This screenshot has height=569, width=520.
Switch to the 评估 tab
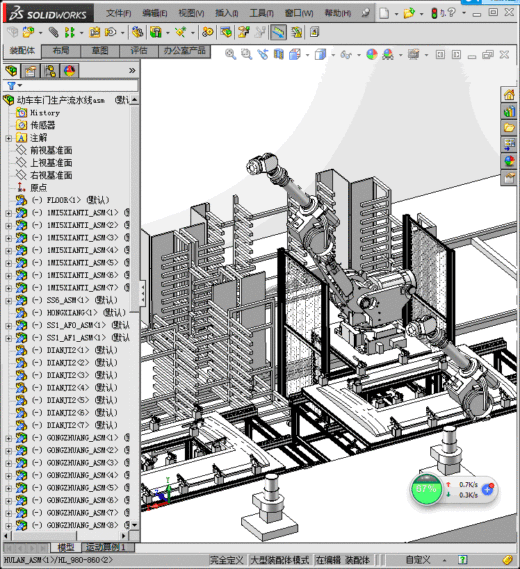click(x=139, y=51)
